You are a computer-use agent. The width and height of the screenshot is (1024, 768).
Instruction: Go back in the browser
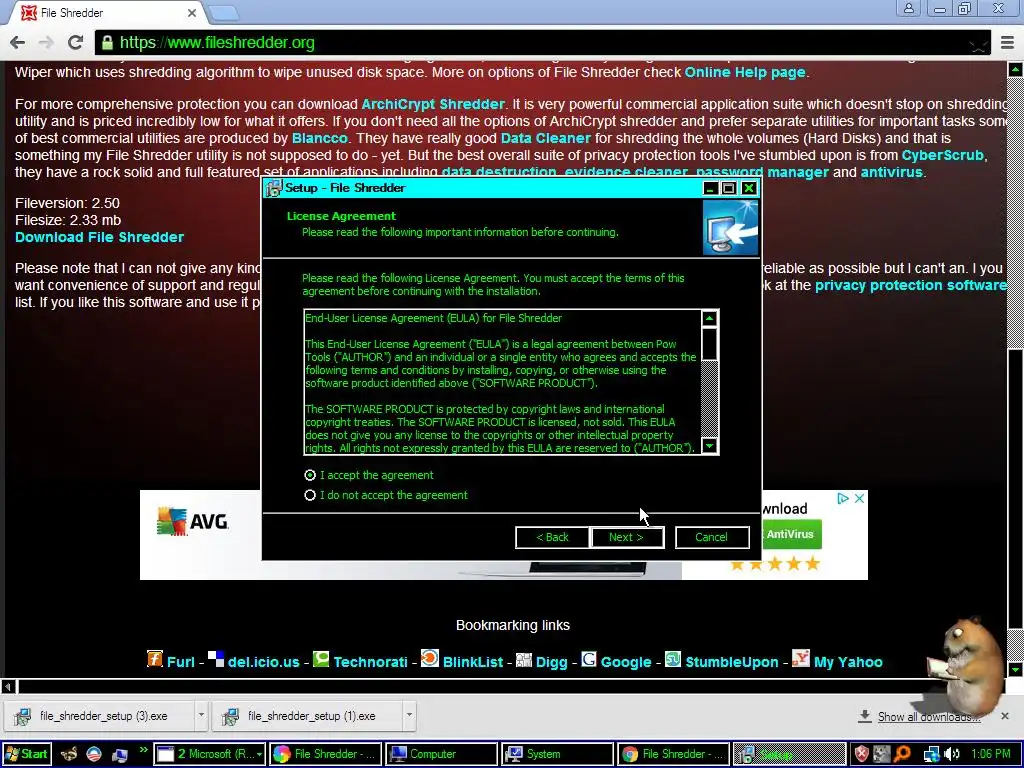[x=18, y=42]
